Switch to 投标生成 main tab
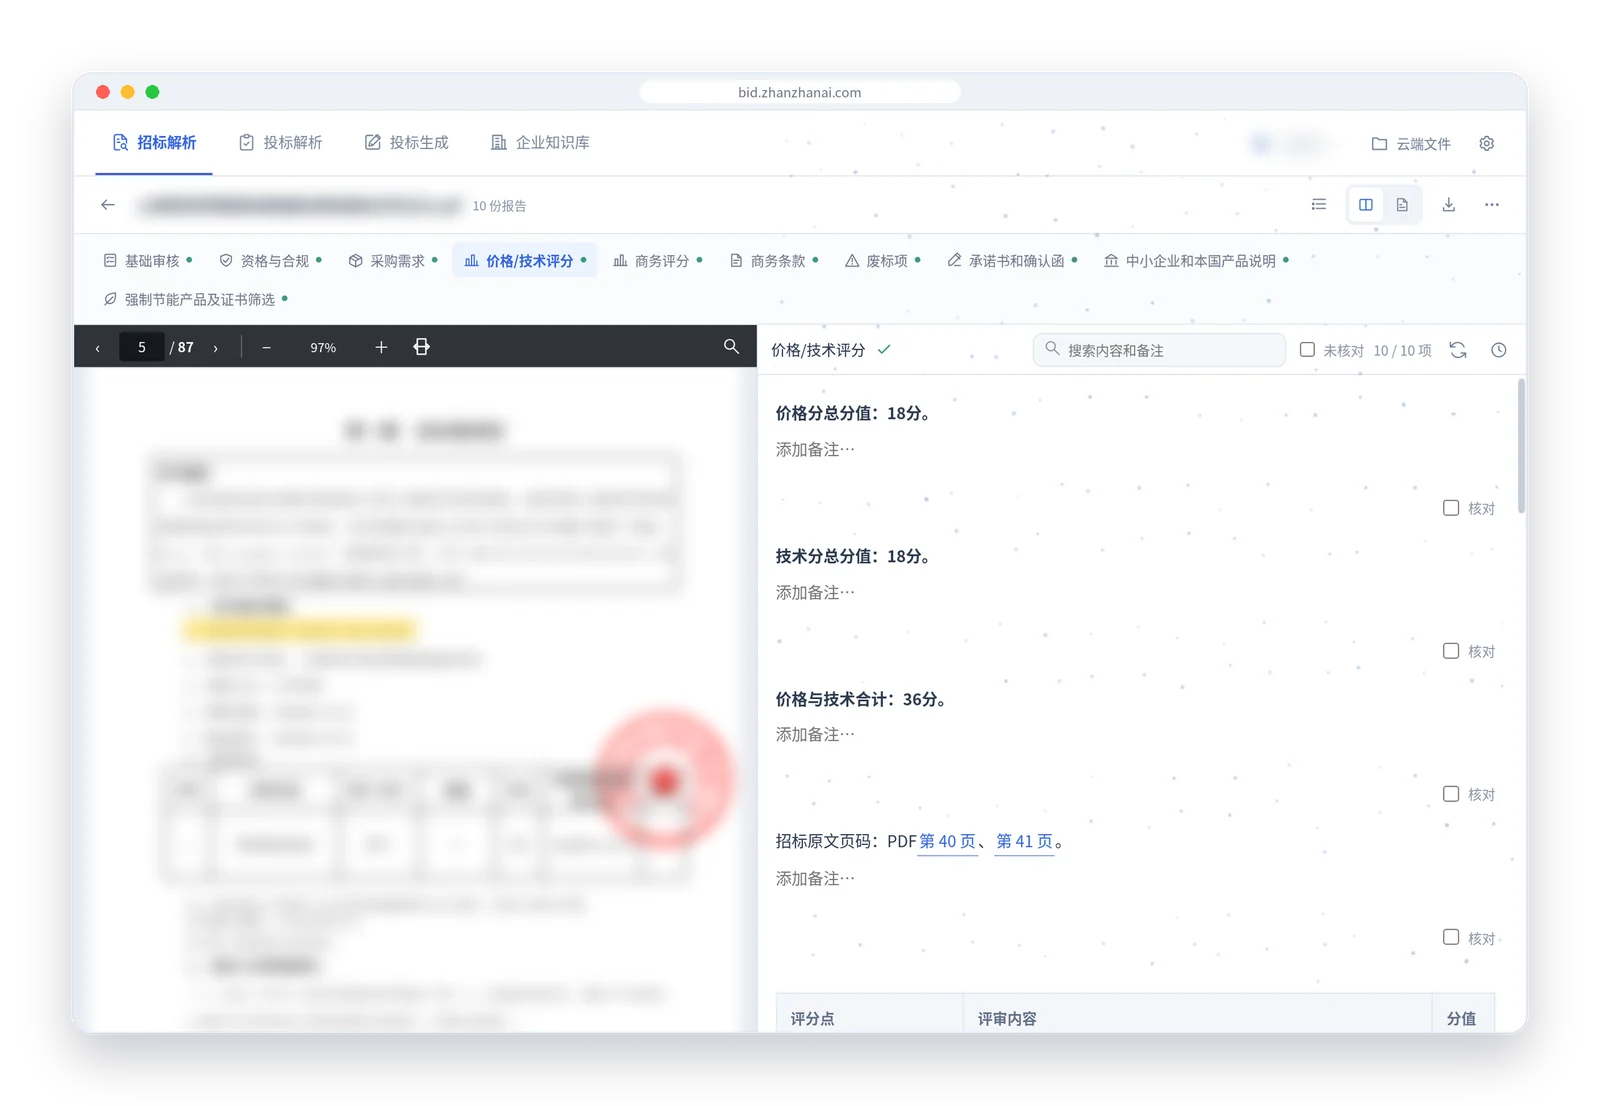The height and width of the screenshot is (1106, 1600). pos(407,143)
